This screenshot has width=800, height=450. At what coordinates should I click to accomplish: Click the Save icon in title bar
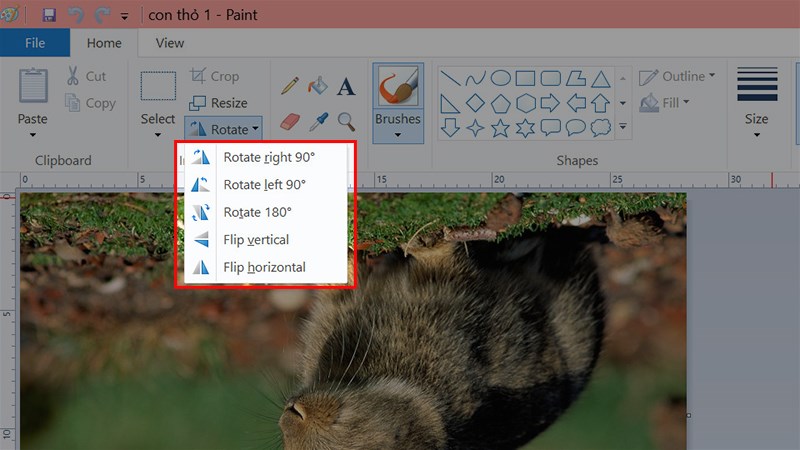coord(48,15)
